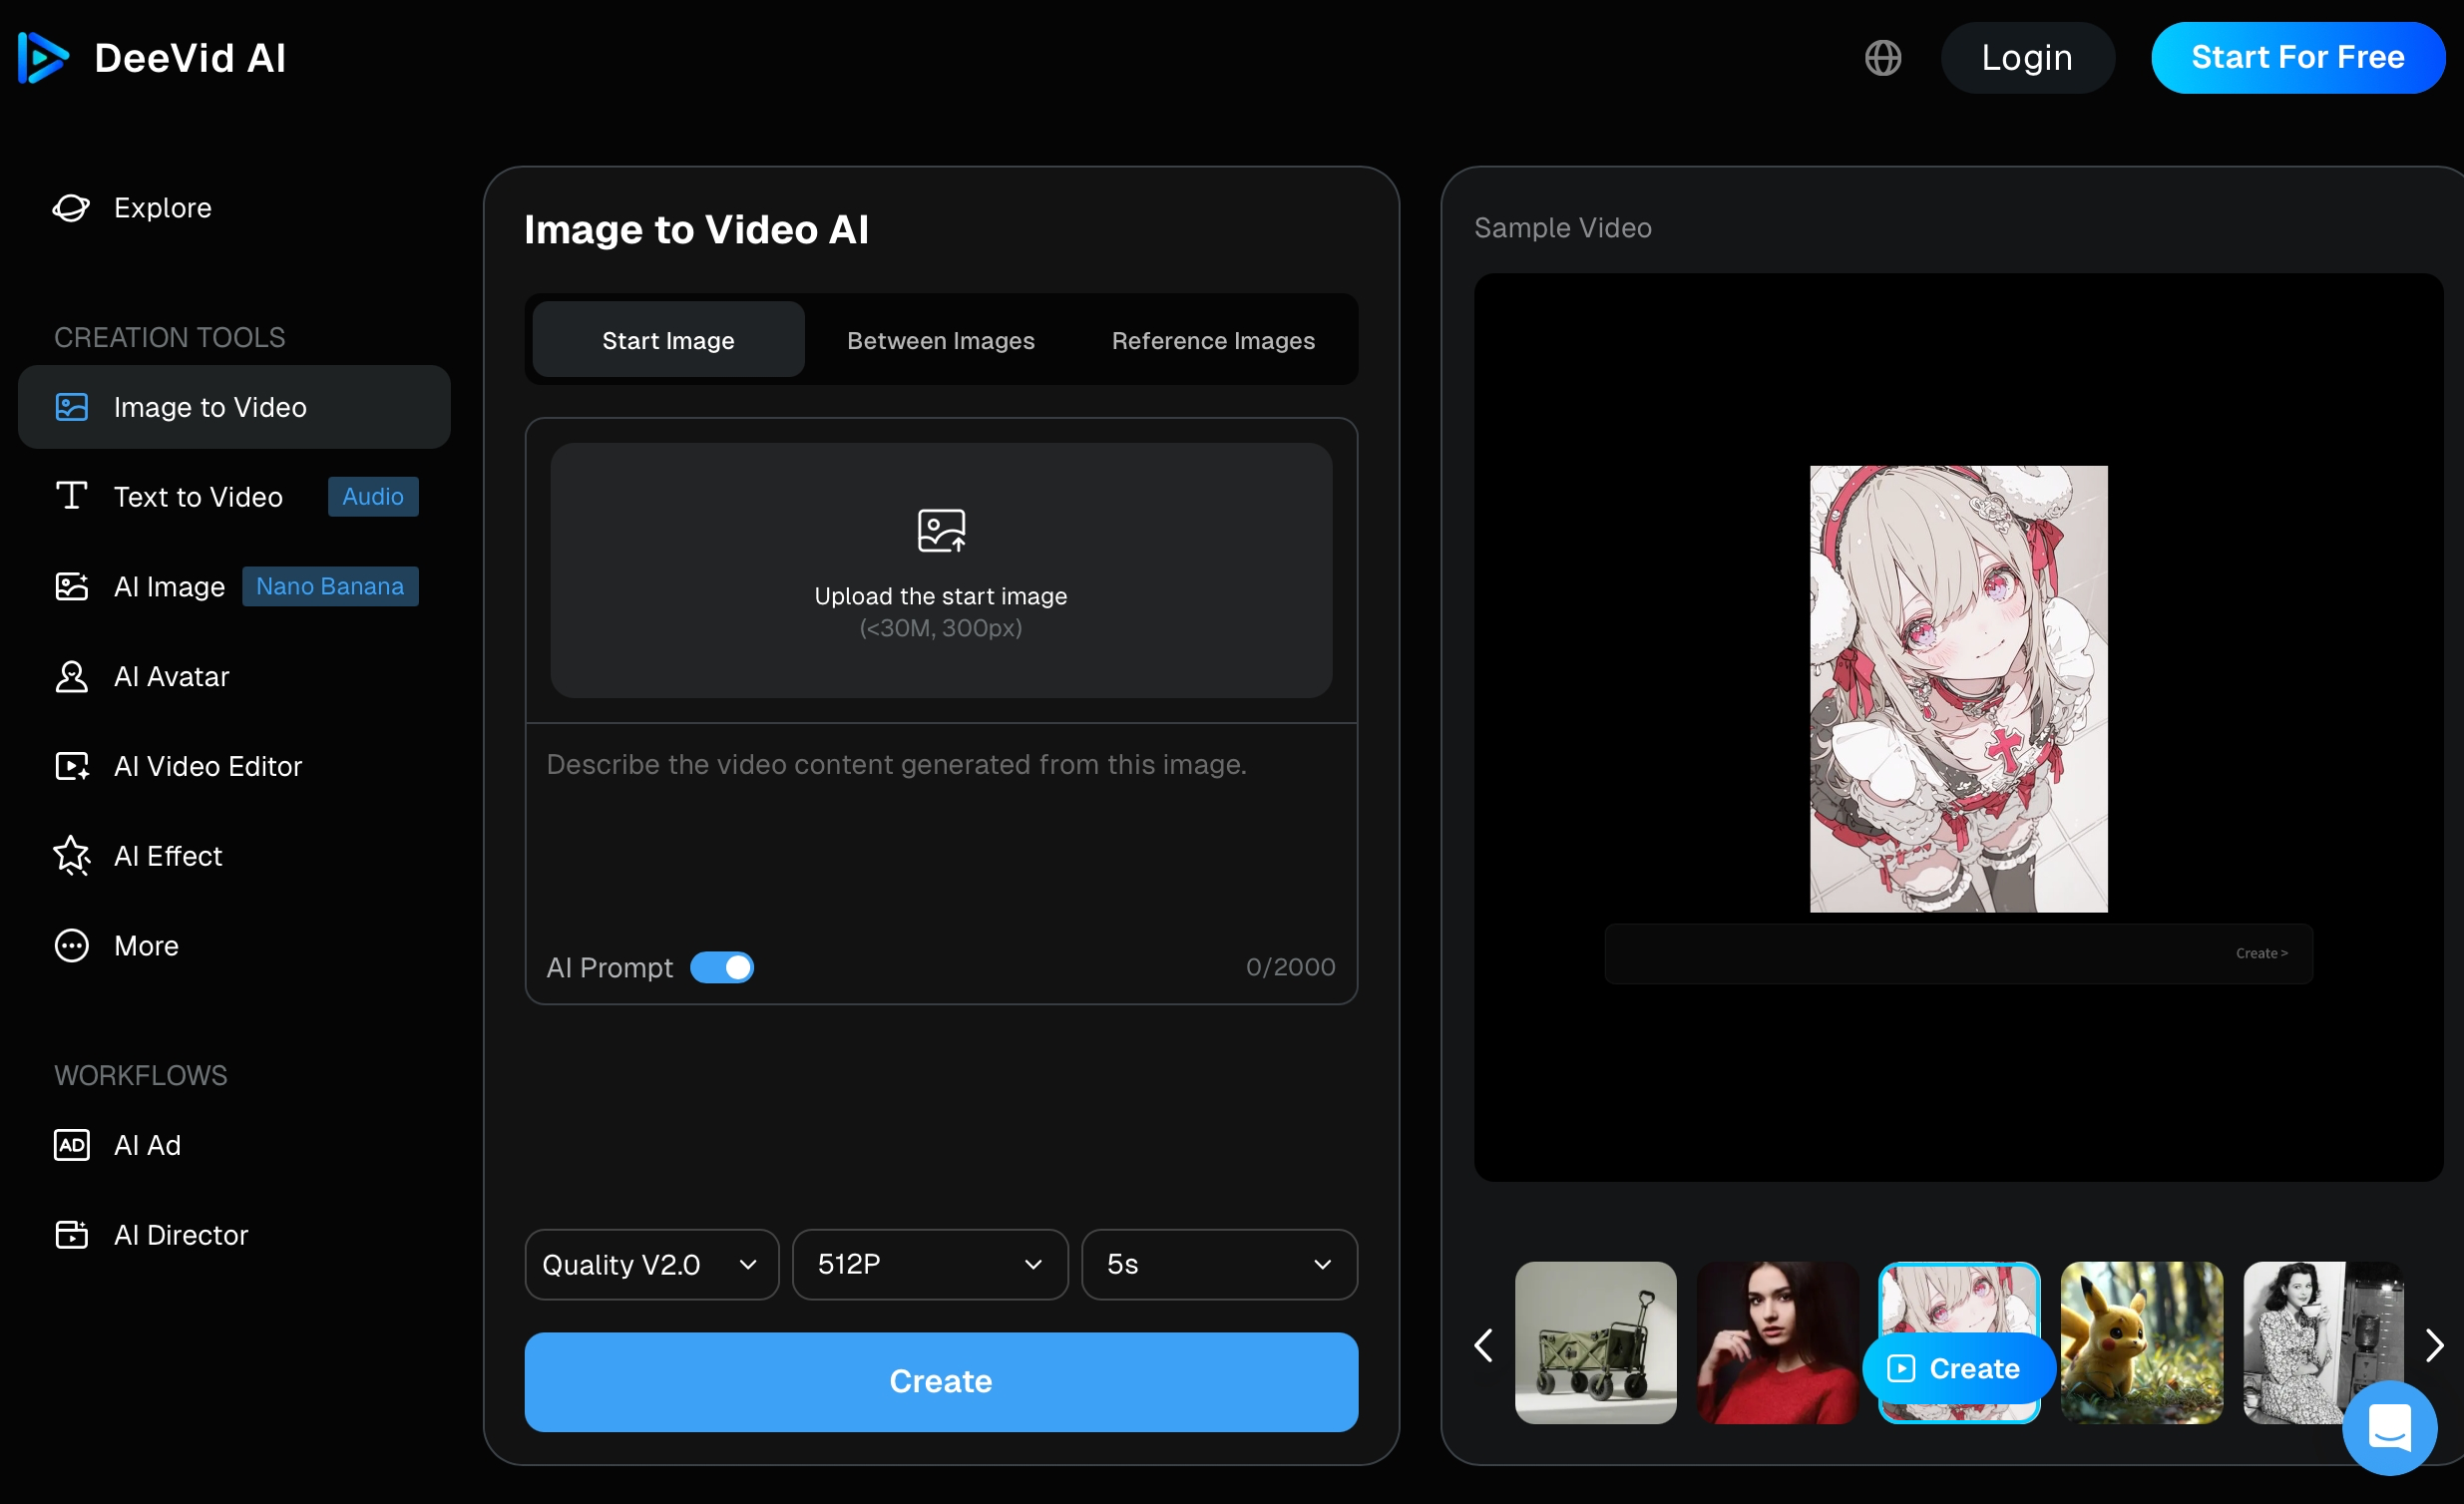Screen dimensions: 2464x1504
Task: Toggle the AI Prompt switch
Action: (x=722, y=967)
